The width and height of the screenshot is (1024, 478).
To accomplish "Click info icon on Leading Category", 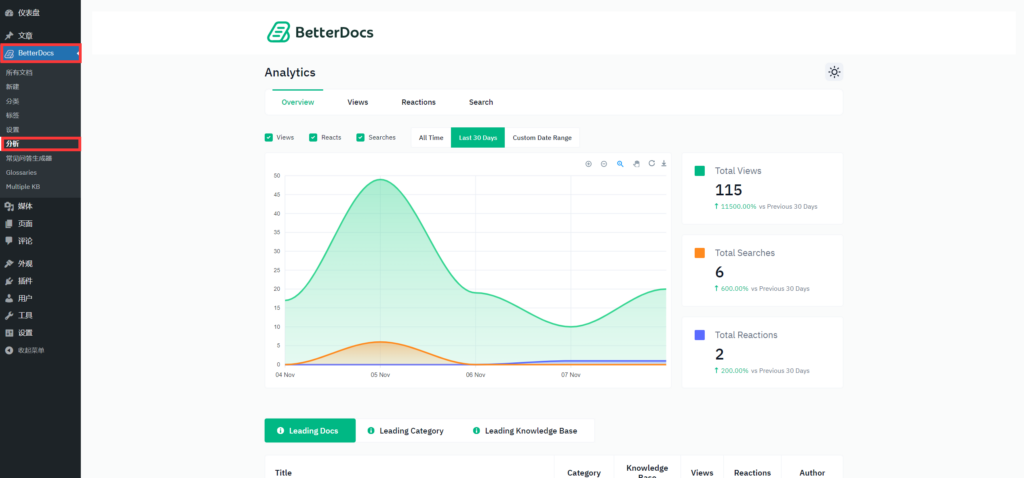I will tap(371, 431).
